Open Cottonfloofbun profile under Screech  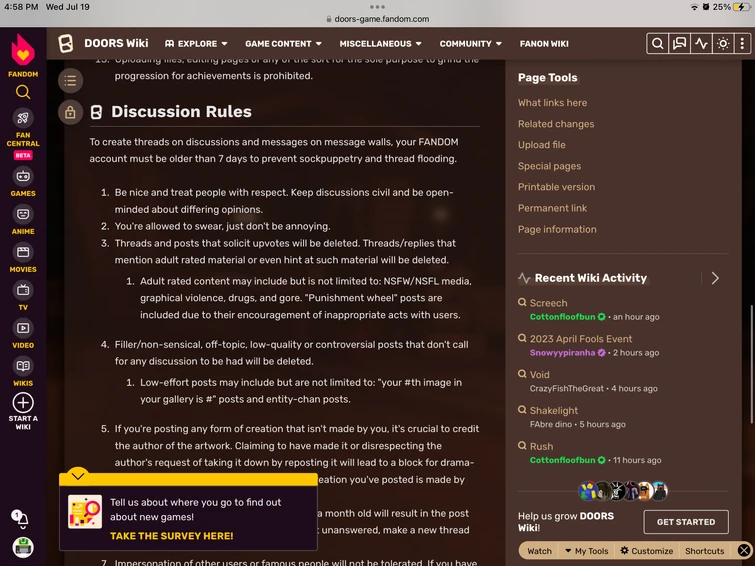pyautogui.click(x=562, y=317)
